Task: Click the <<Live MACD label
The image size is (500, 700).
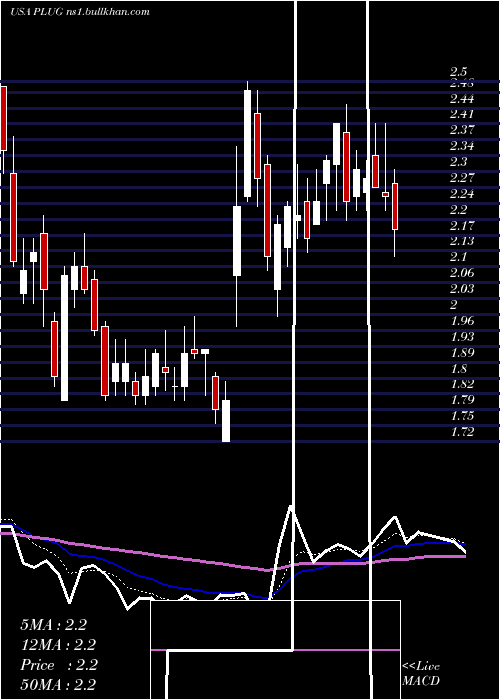Action: [x=421, y=674]
